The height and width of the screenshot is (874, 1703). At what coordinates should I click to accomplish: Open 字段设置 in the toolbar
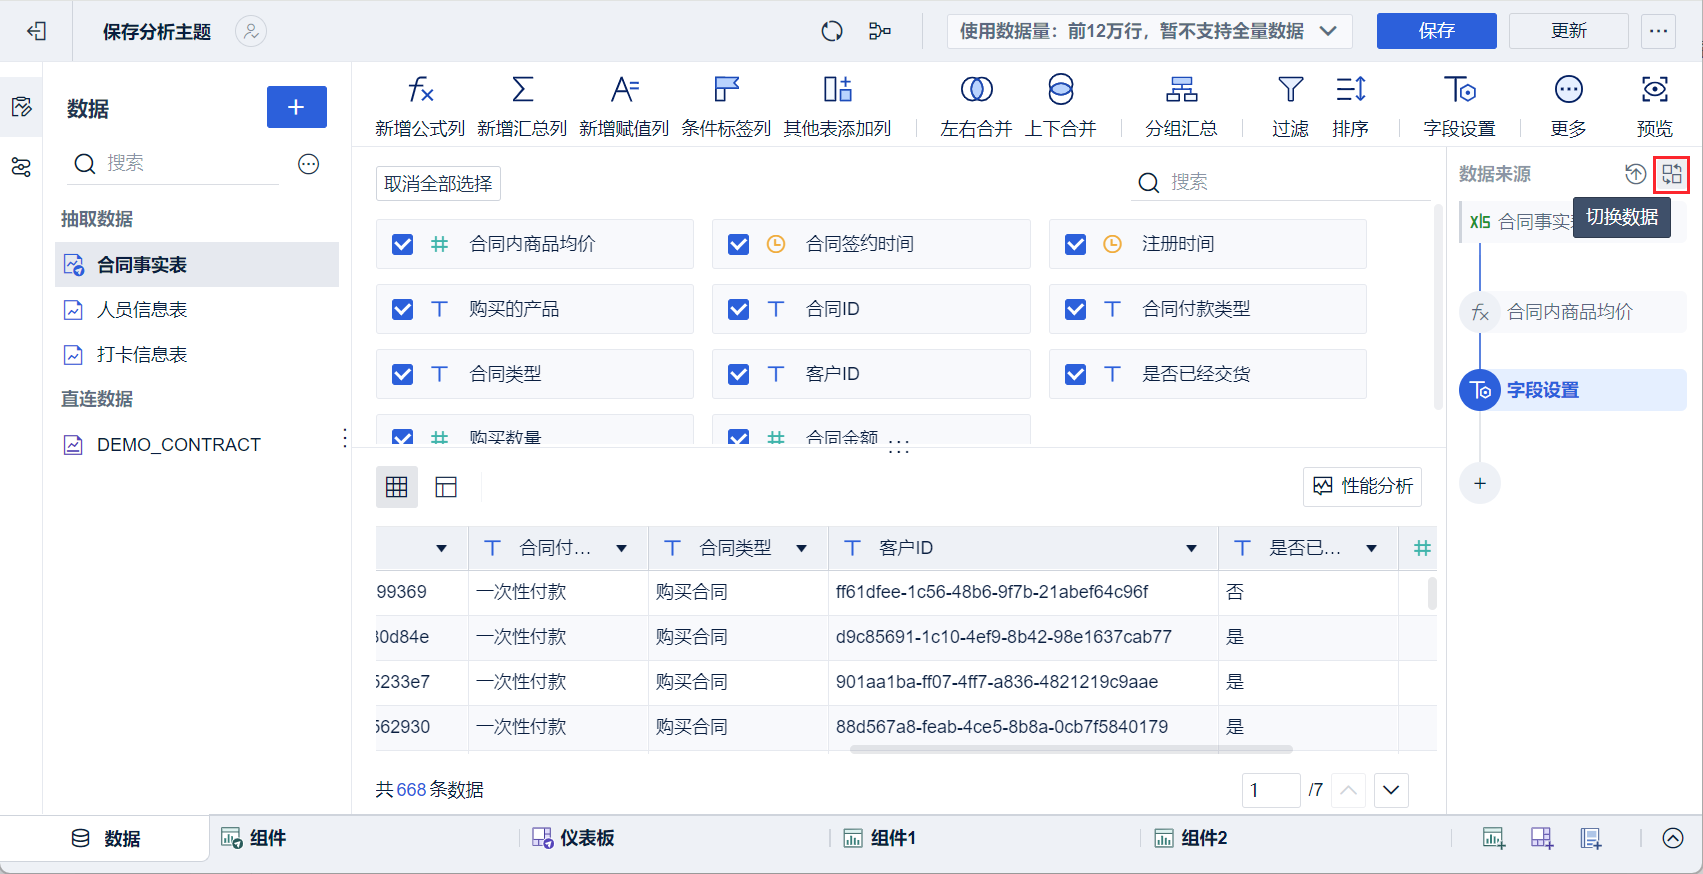point(1460,106)
